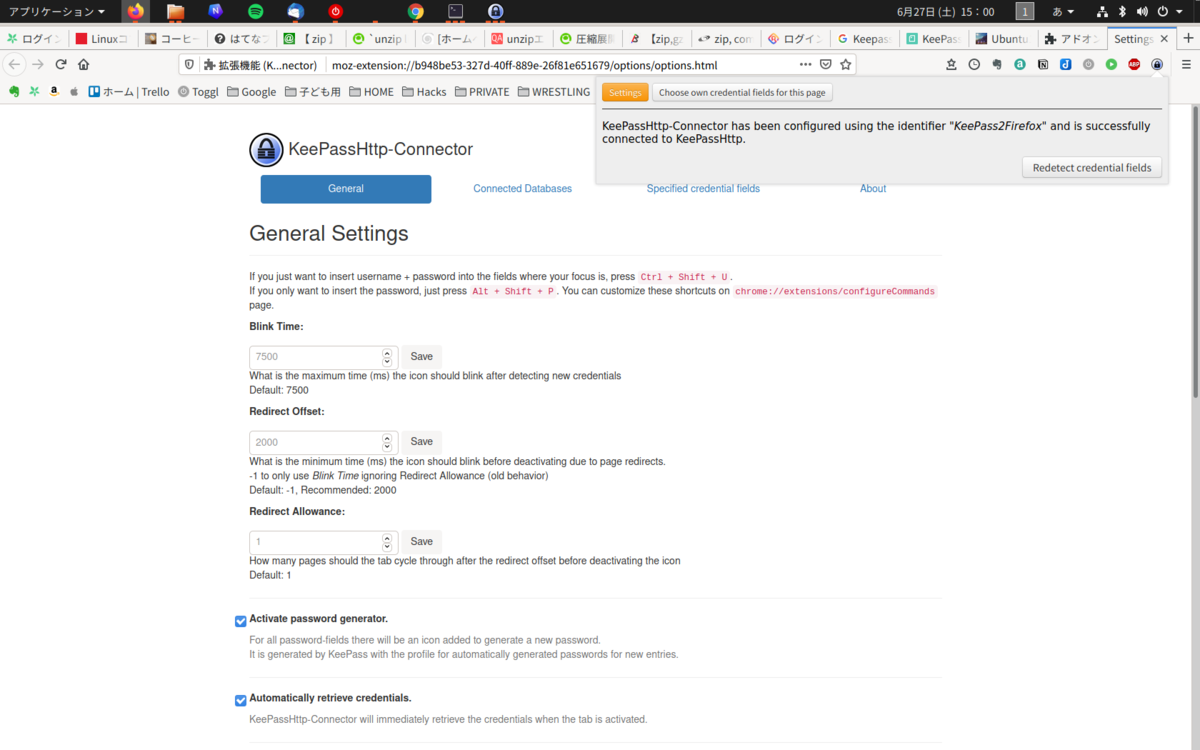Open KeePass lock app in top panel

495,12
